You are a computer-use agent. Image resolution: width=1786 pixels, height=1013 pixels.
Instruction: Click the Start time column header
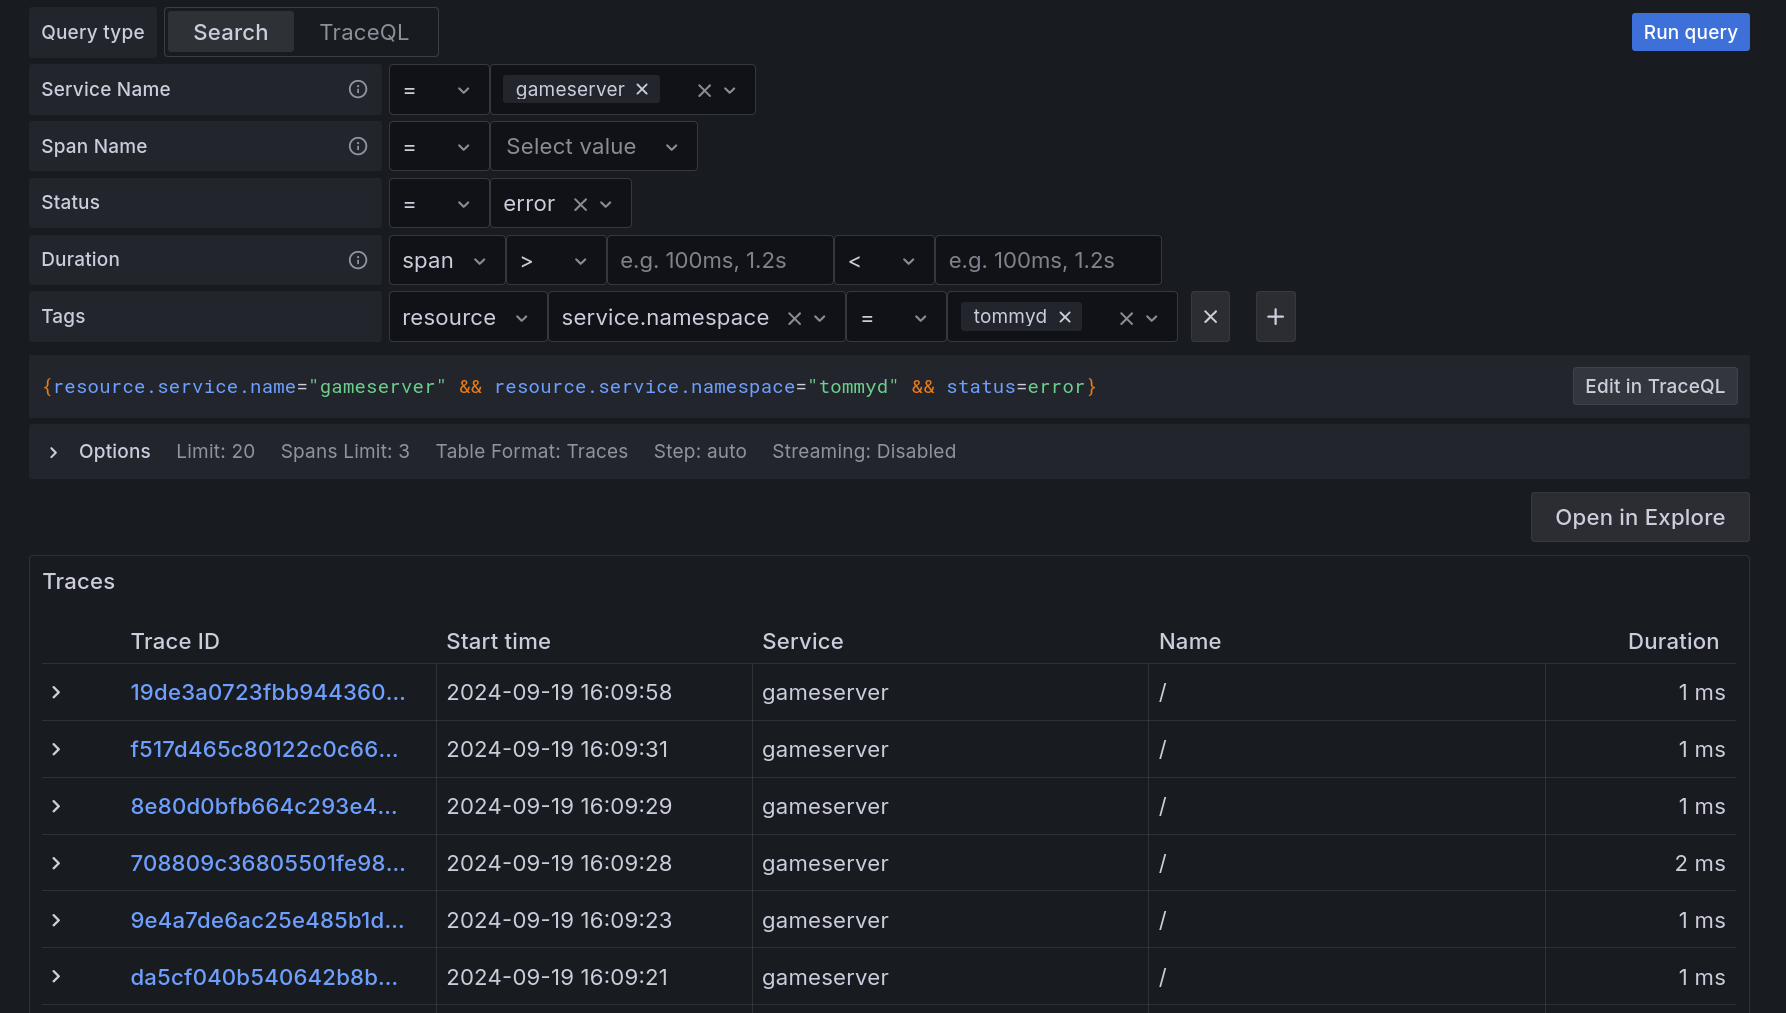tap(498, 641)
